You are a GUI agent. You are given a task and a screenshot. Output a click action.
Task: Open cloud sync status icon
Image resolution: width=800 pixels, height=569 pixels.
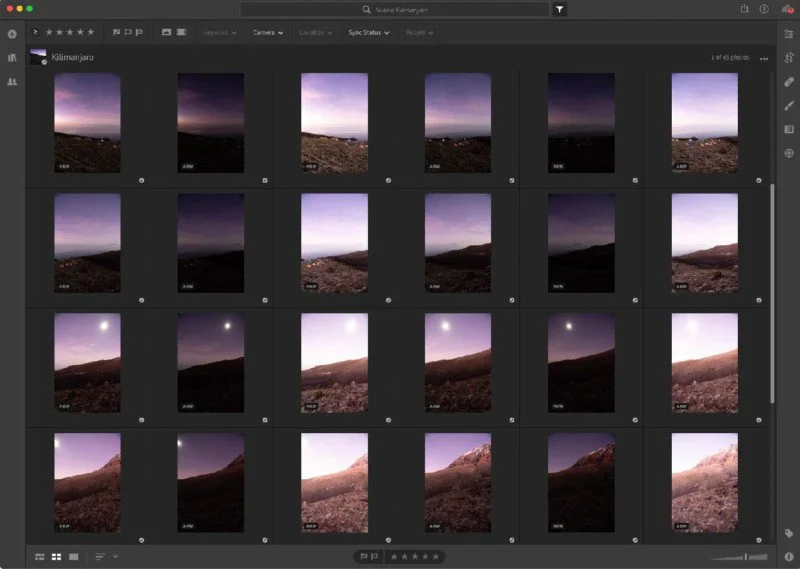click(x=787, y=9)
